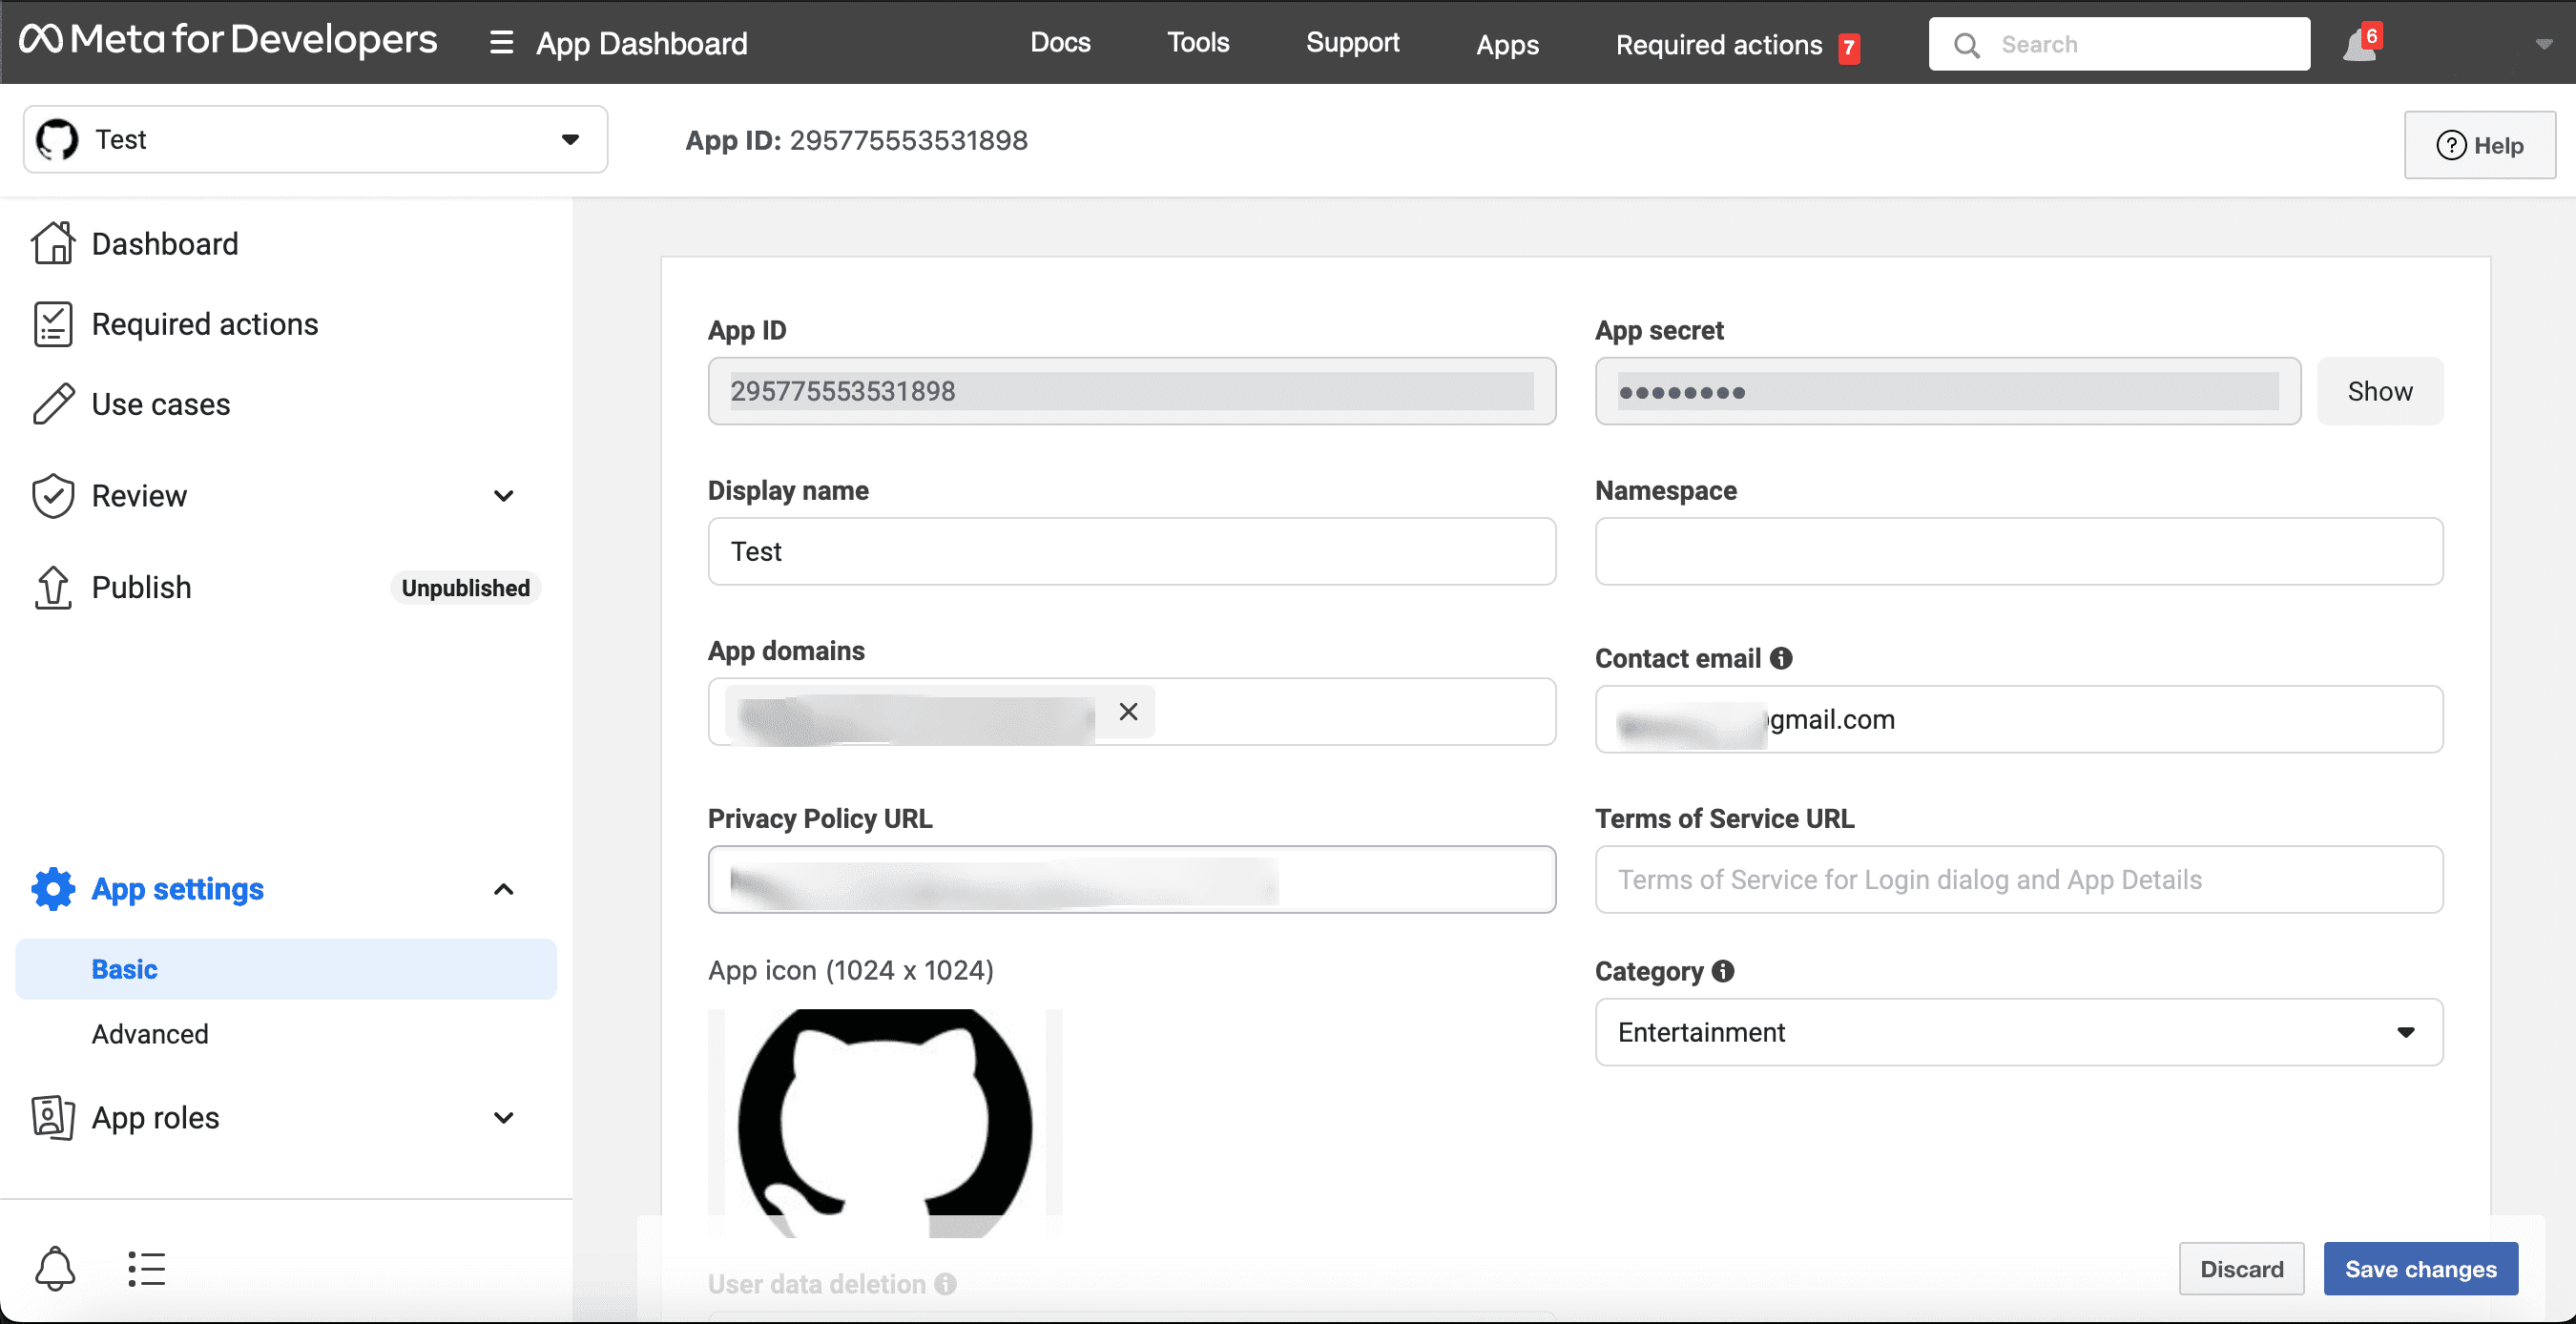Expand the Review section chevron
The height and width of the screenshot is (1324, 2576).
[504, 496]
